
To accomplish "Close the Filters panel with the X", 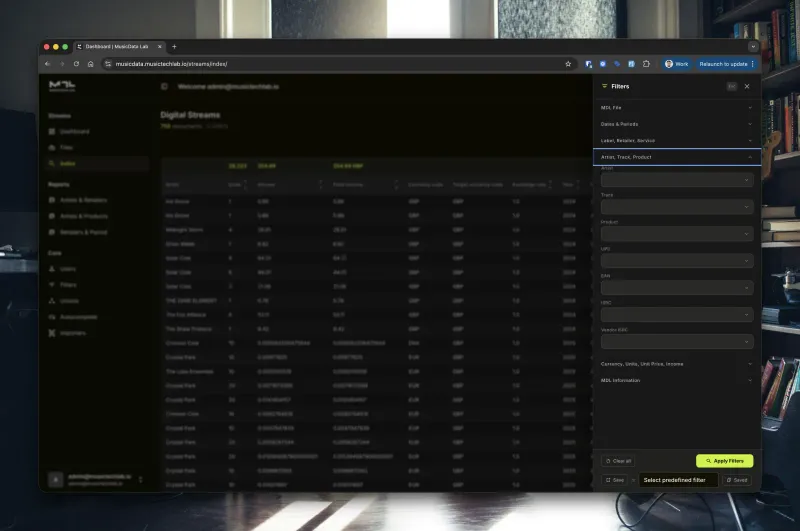I will 747,86.
